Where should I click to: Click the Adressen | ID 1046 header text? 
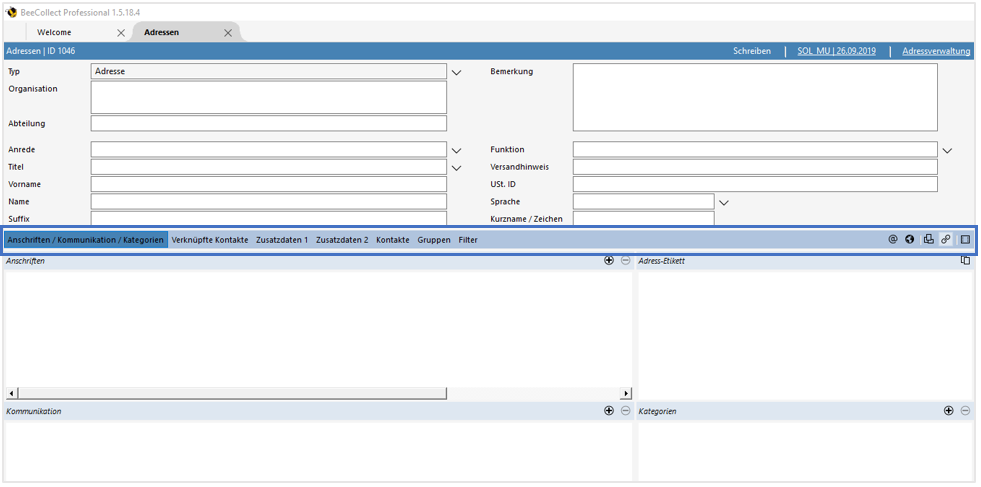[41, 51]
